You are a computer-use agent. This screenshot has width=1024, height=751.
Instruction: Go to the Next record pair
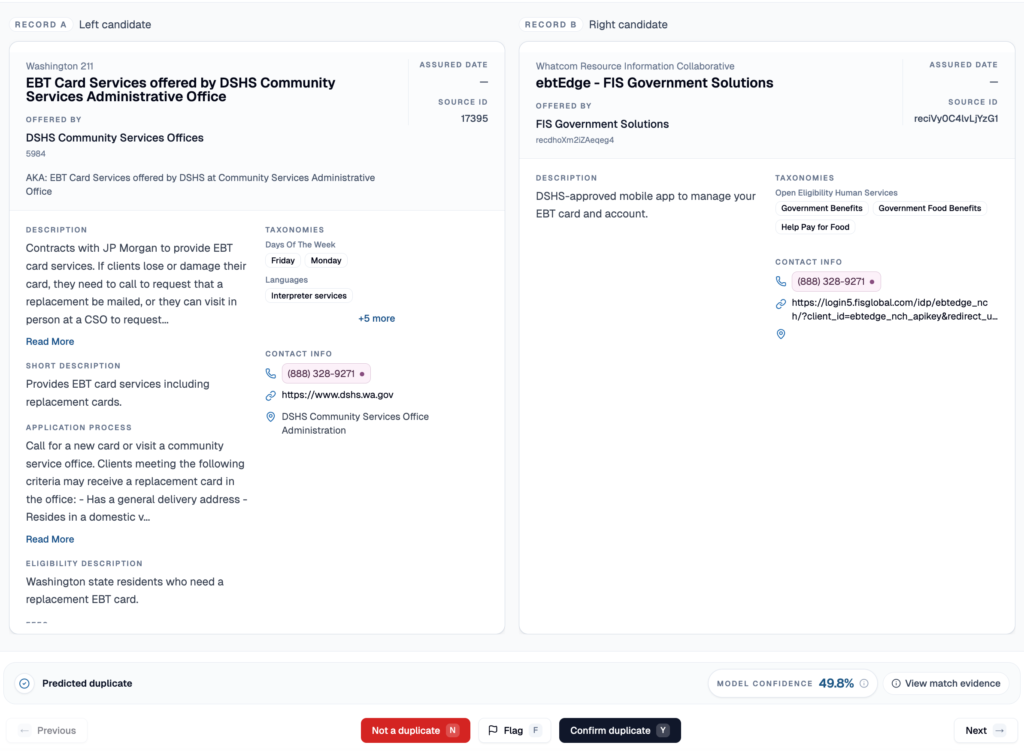(x=985, y=730)
